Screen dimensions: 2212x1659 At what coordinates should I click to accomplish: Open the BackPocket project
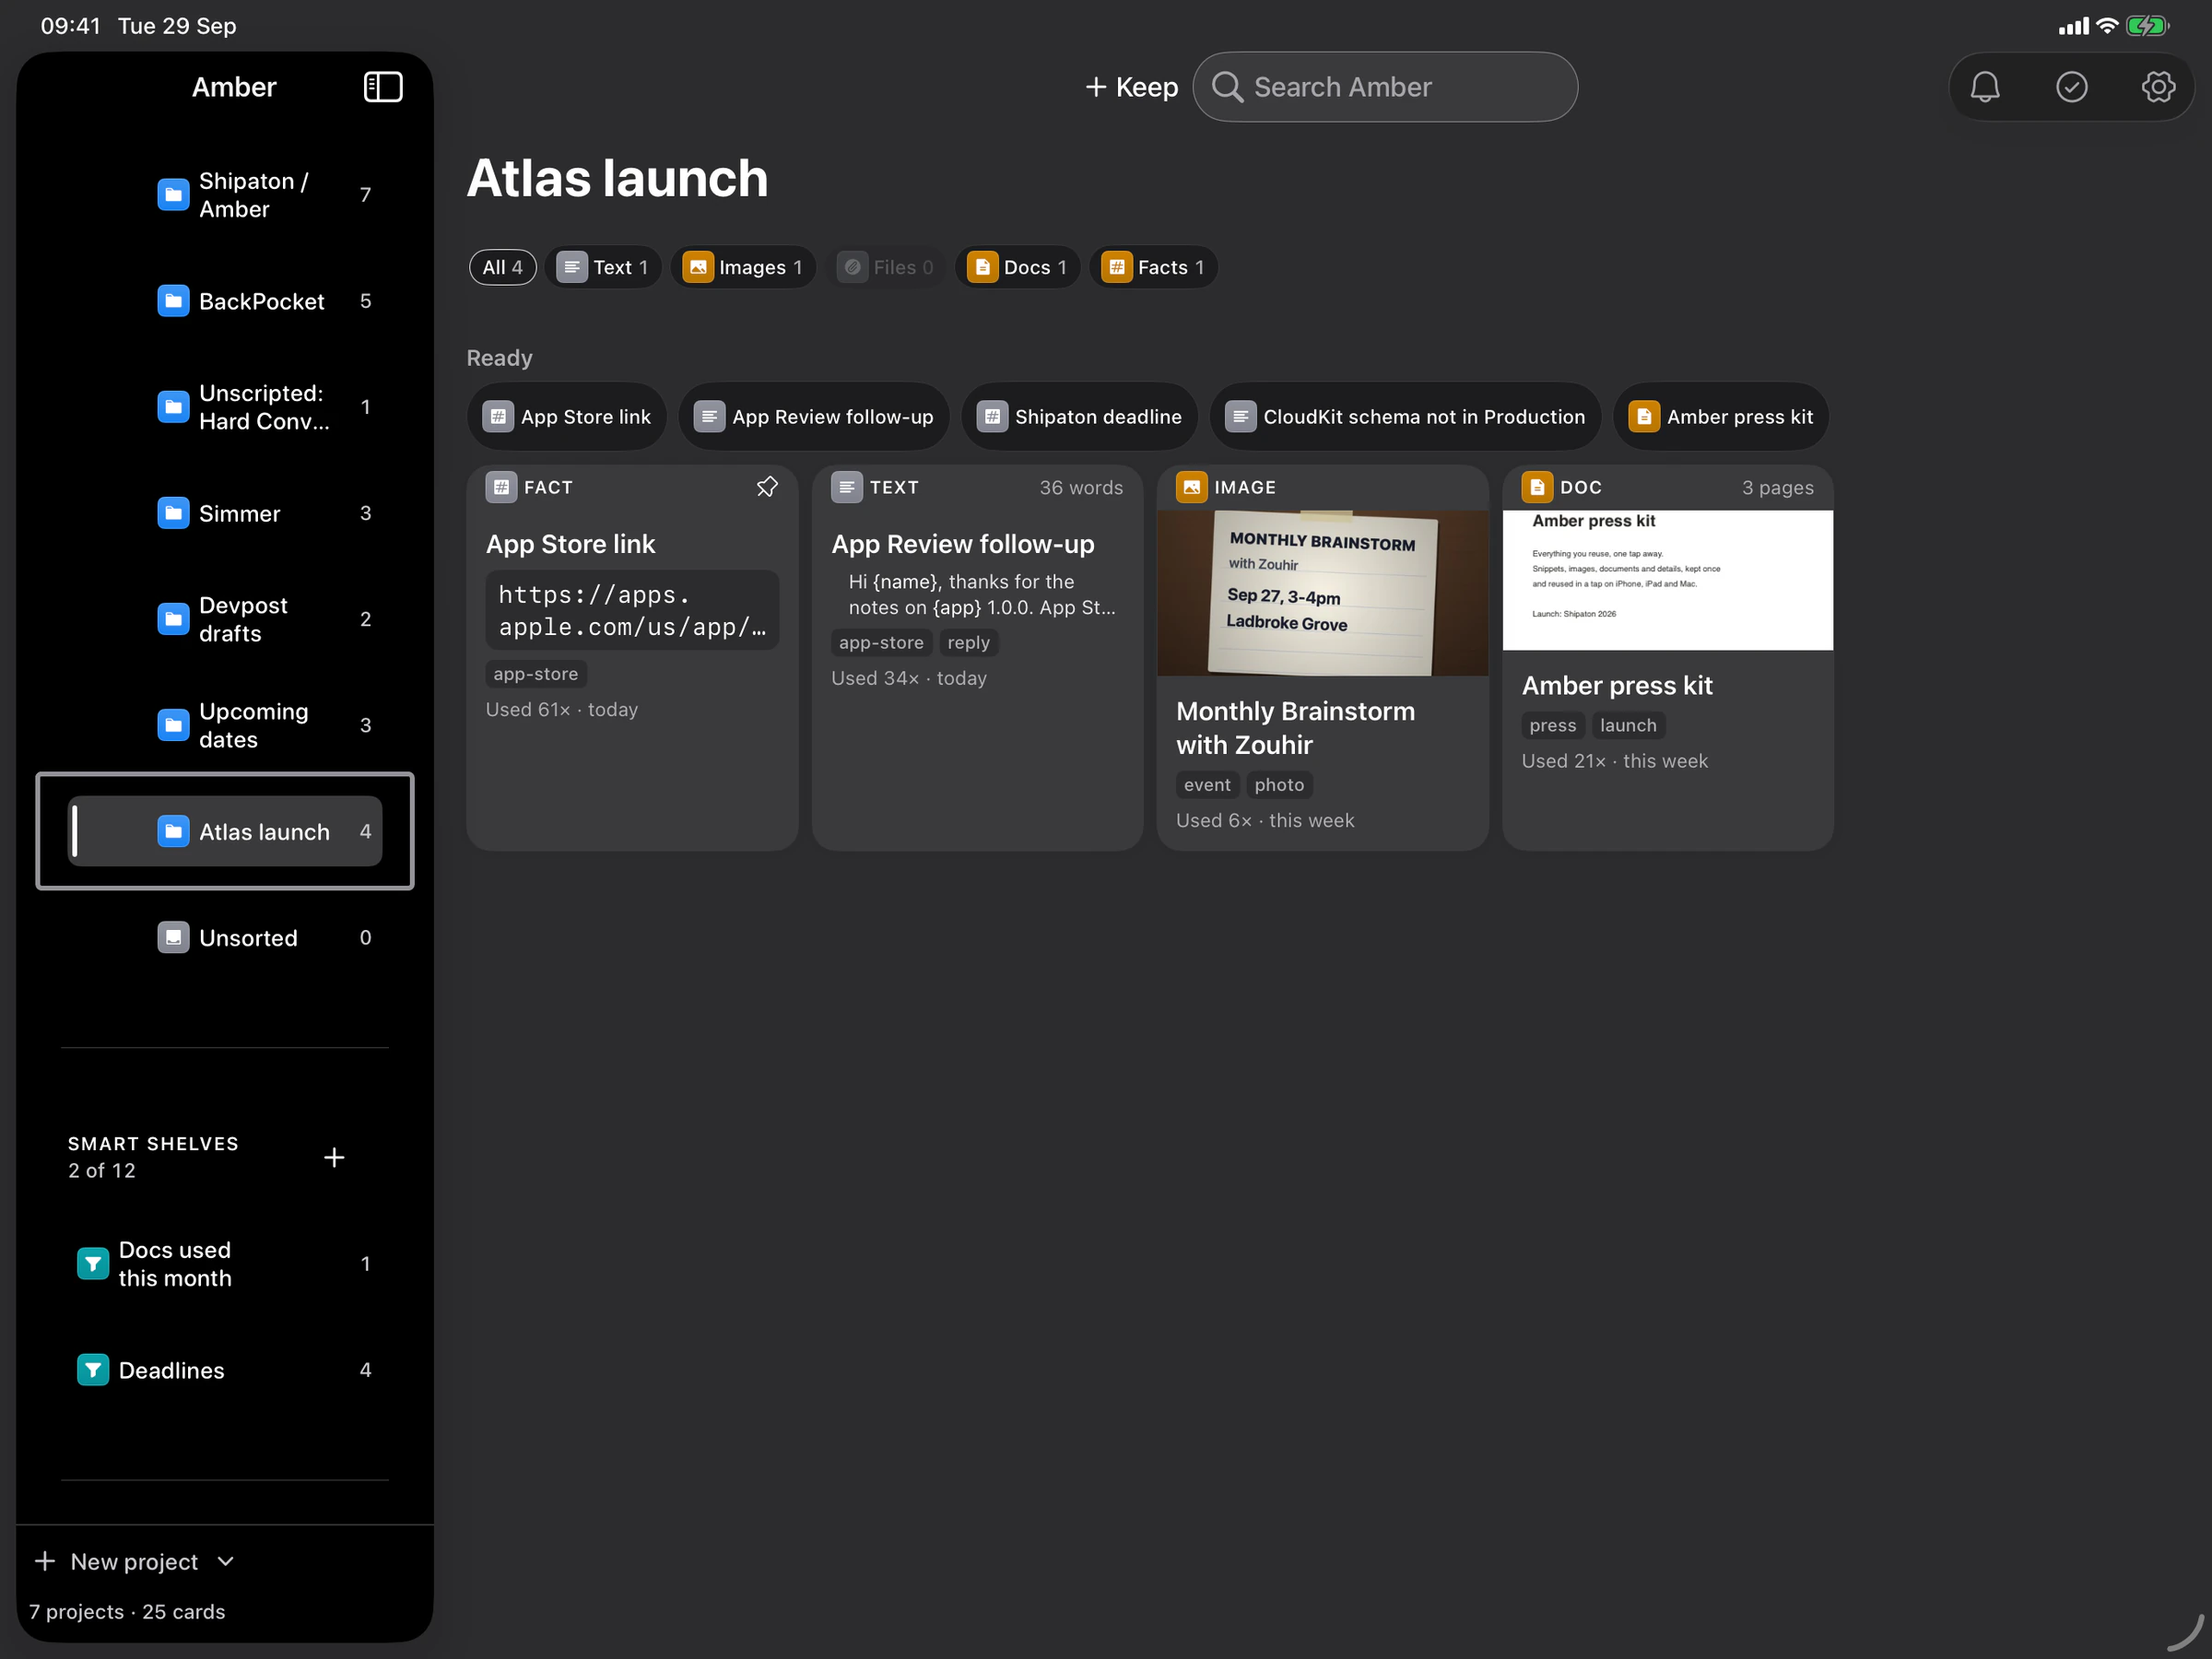(x=225, y=301)
